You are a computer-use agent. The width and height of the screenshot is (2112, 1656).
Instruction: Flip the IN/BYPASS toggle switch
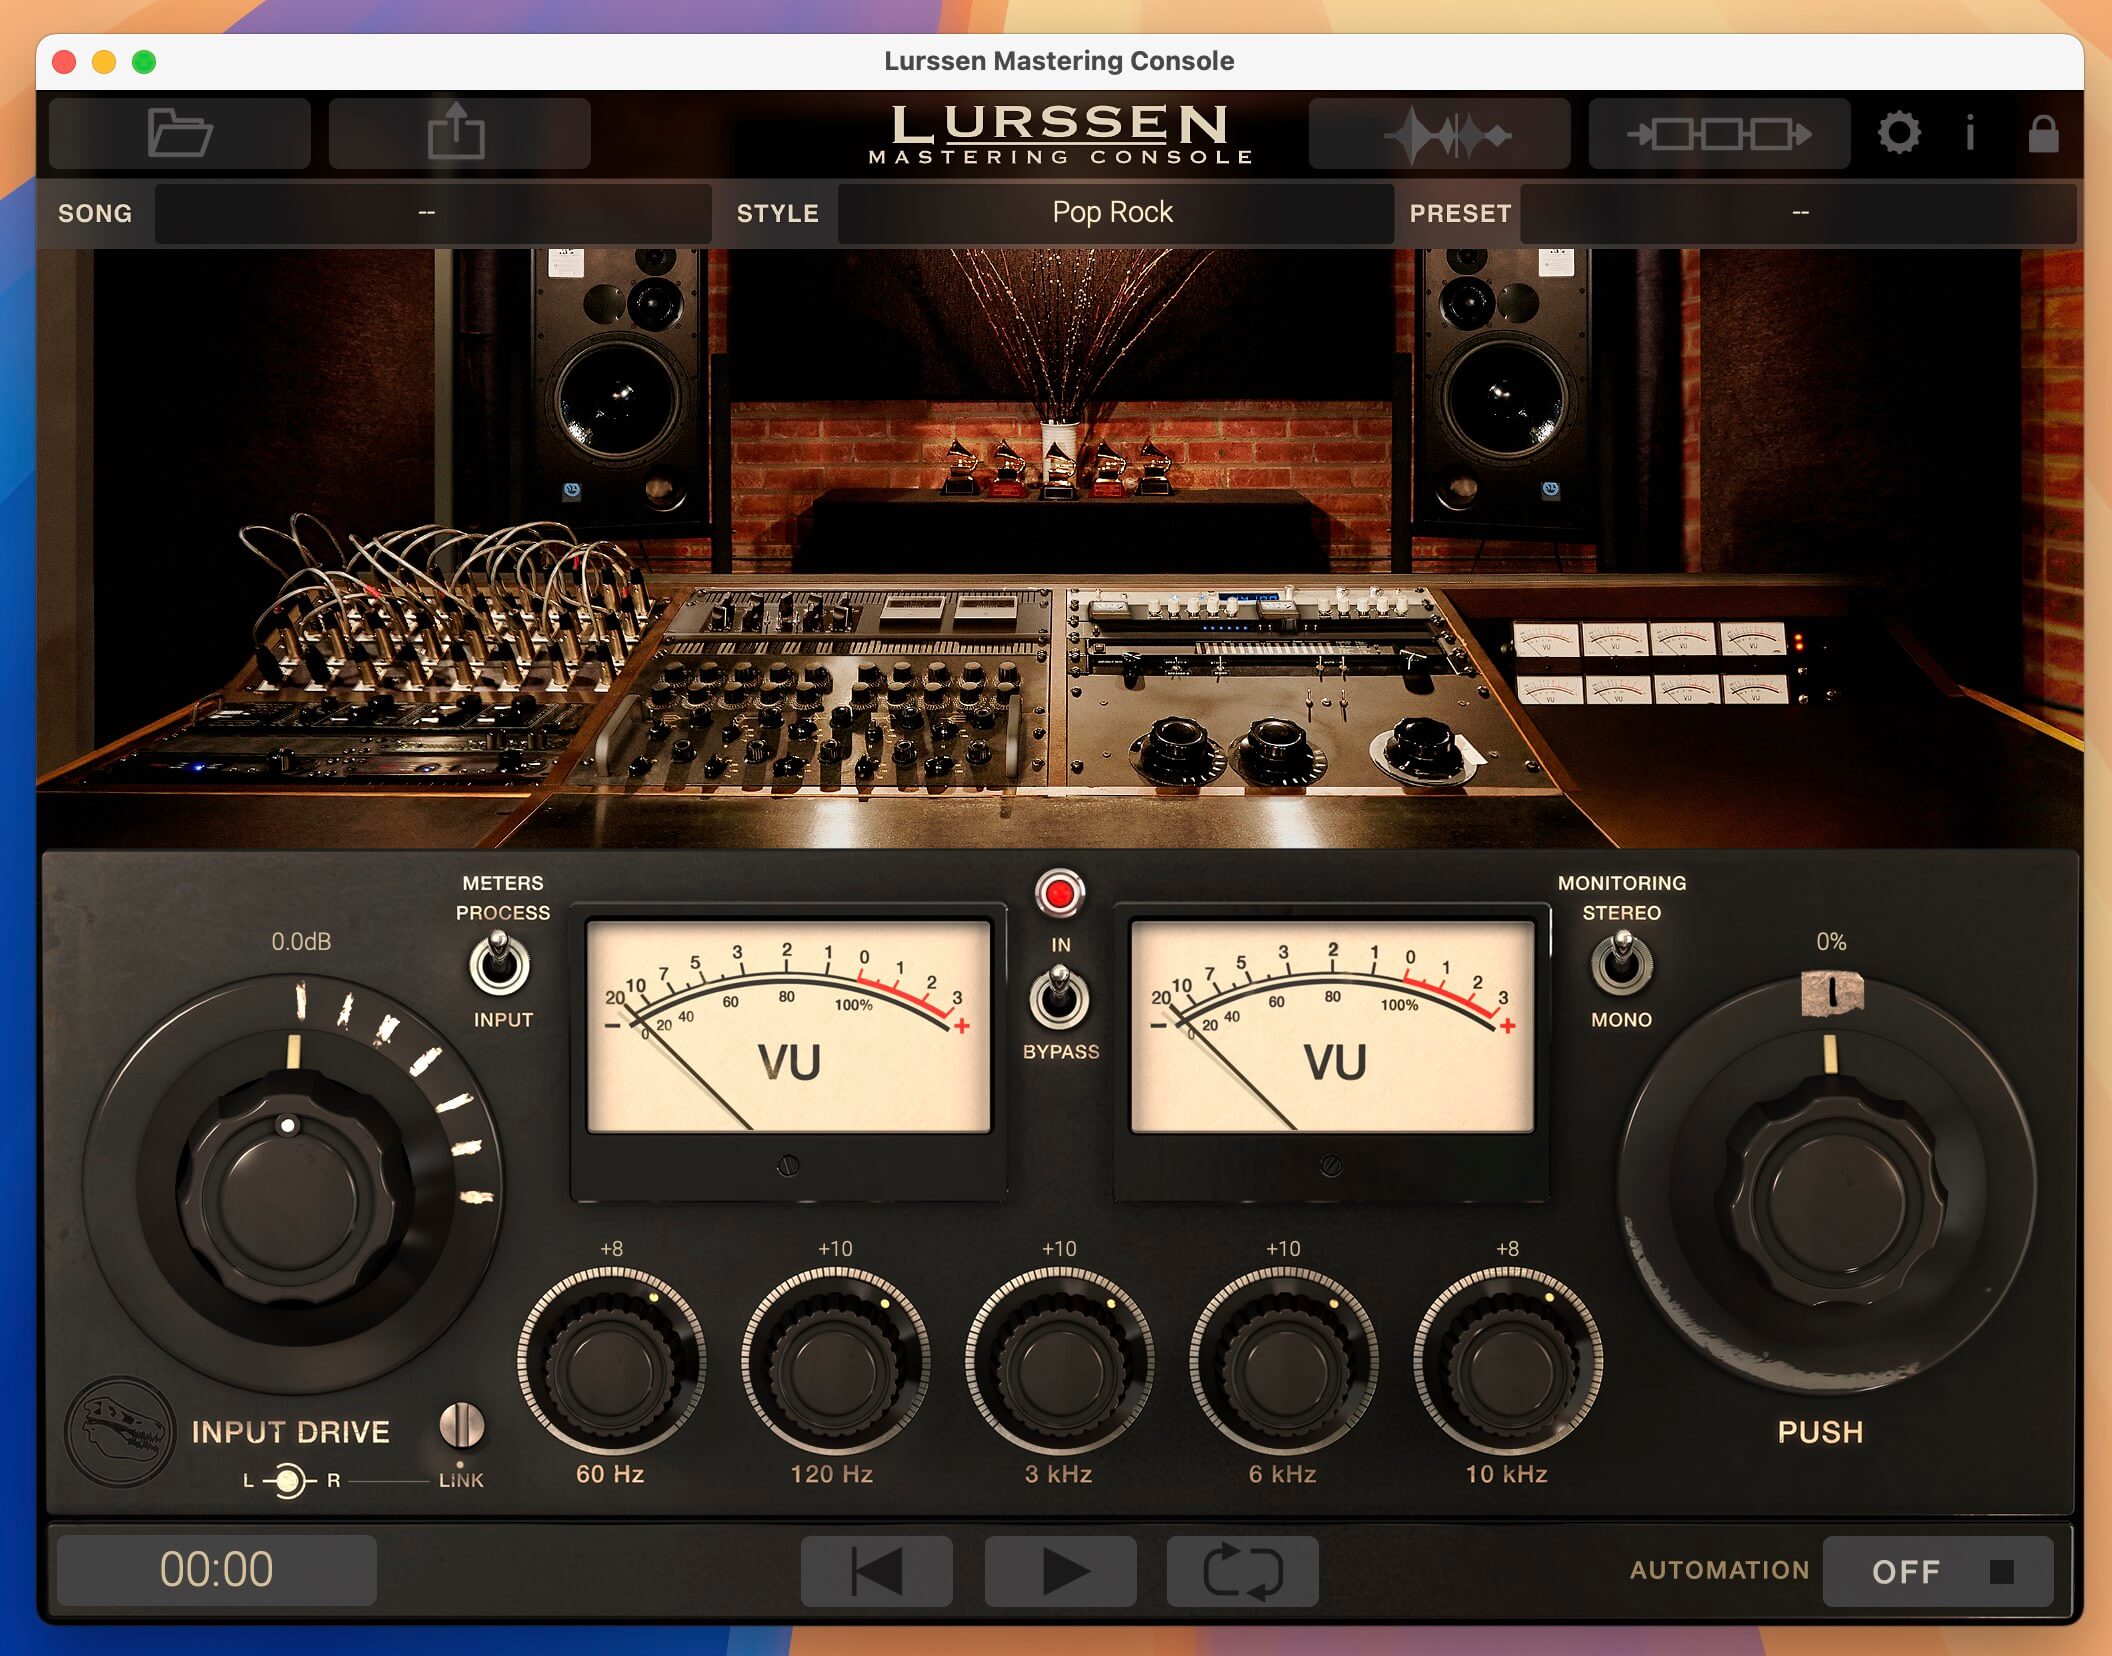coord(1059,996)
